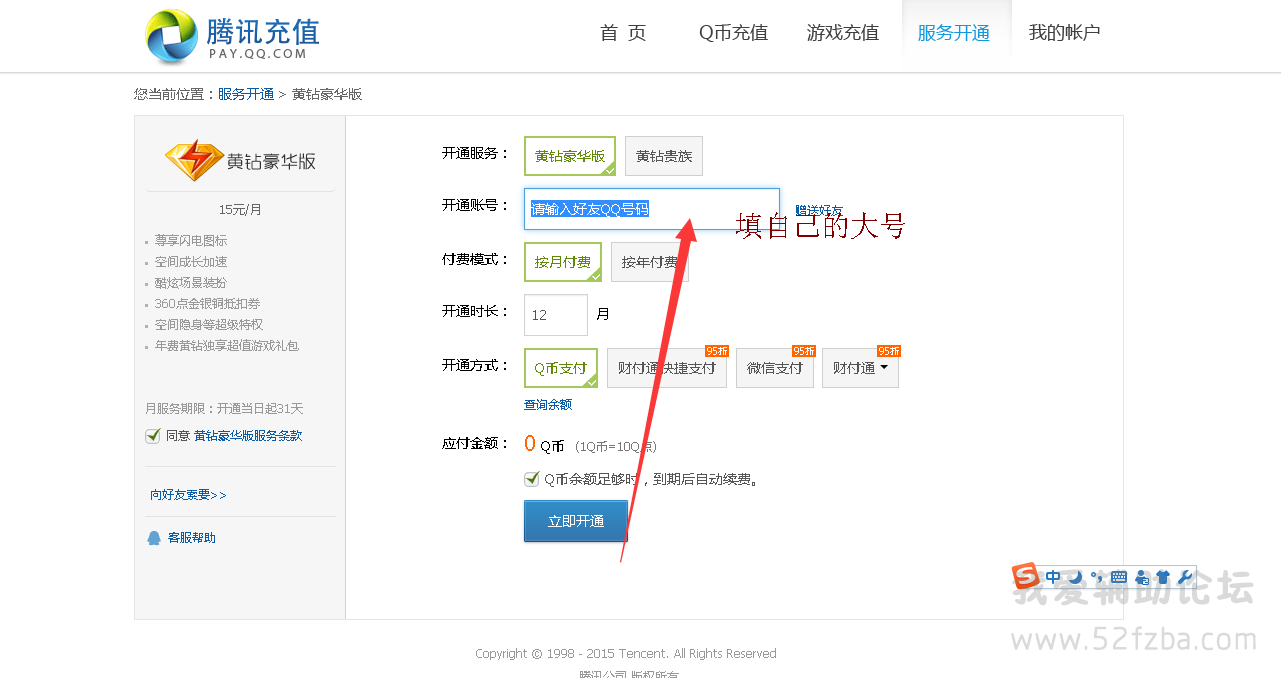Click the Sogou input method S logo
The width and height of the screenshot is (1281, 678).
[x=1026, y=577]
